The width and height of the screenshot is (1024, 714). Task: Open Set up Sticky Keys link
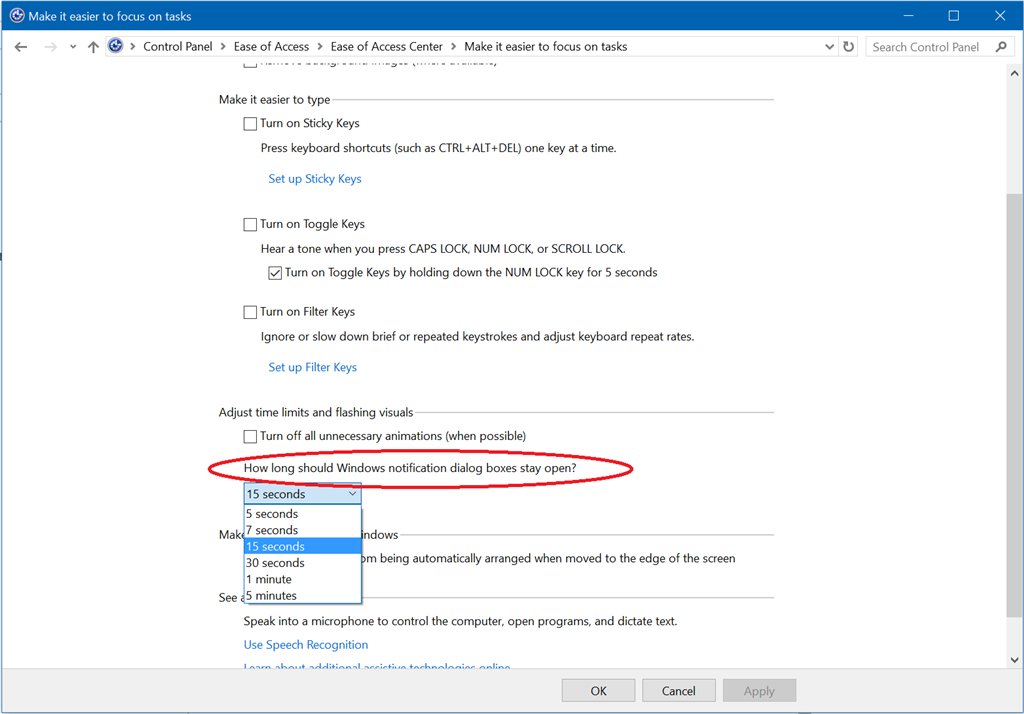[x=315, y=179]
